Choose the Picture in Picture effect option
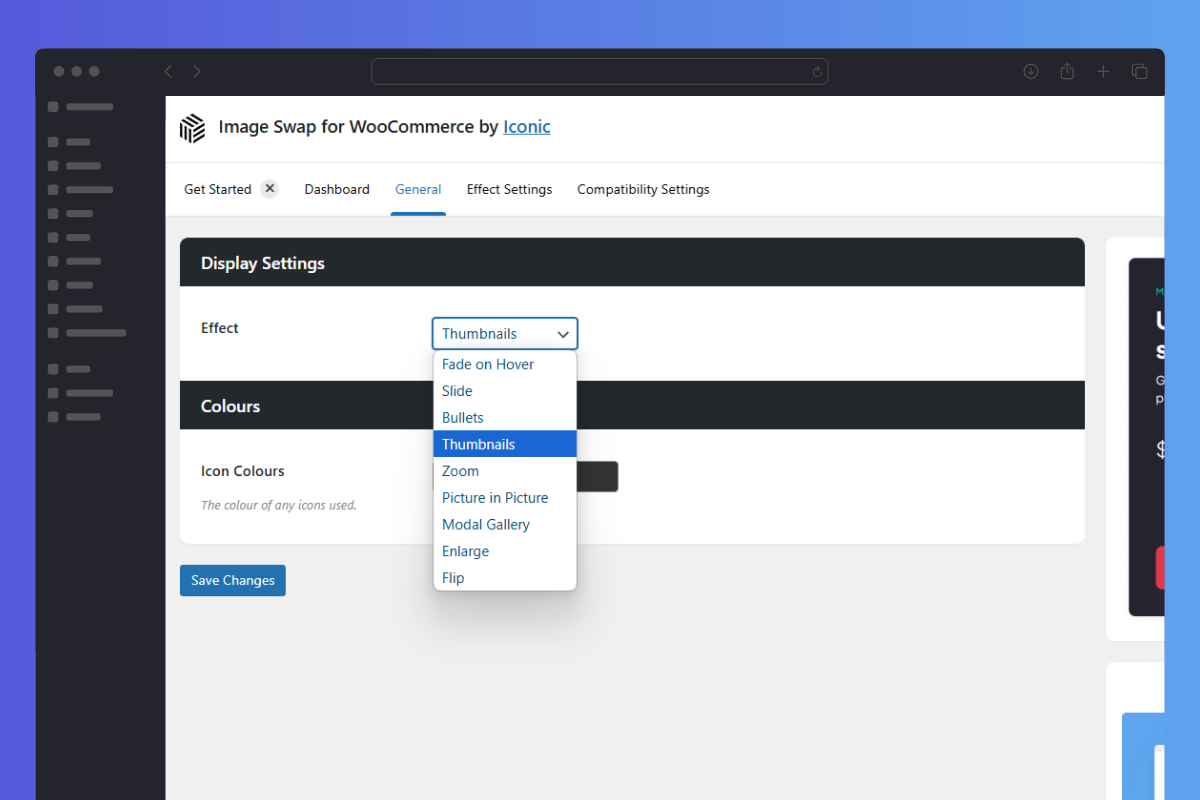The image size is (1200, 800). click(x=495, y=498)
